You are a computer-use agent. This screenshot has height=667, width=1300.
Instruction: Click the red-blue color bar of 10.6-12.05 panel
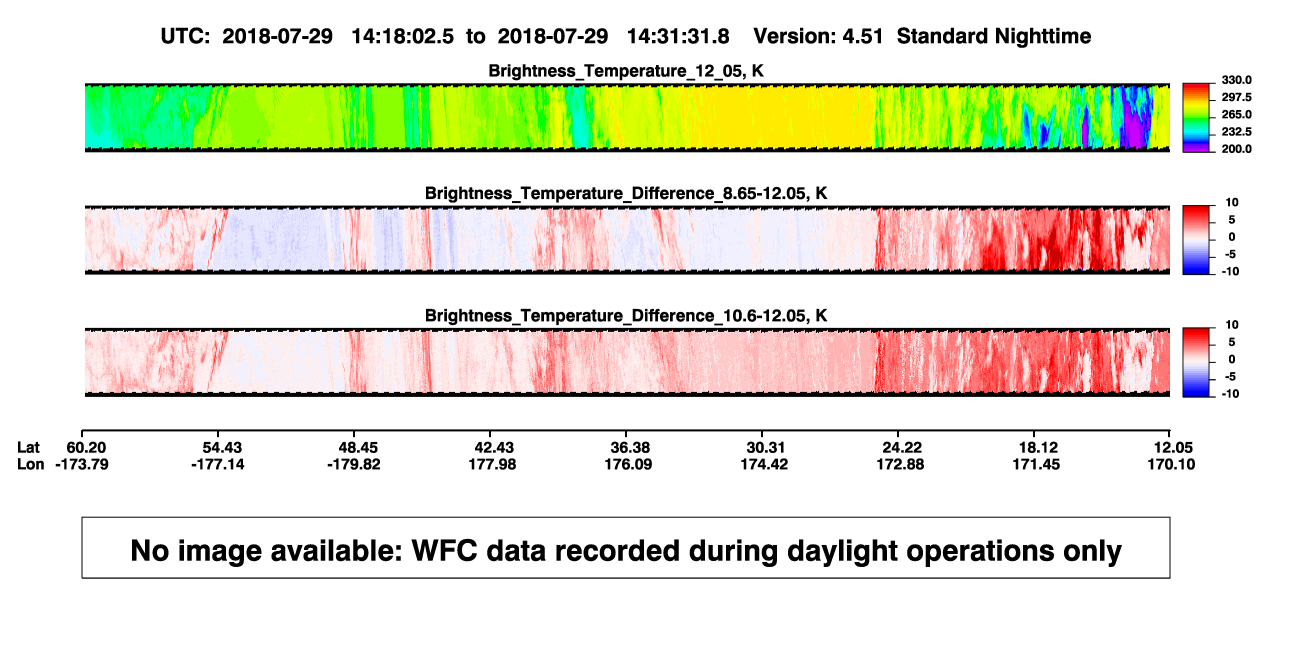pos(1196,362)
